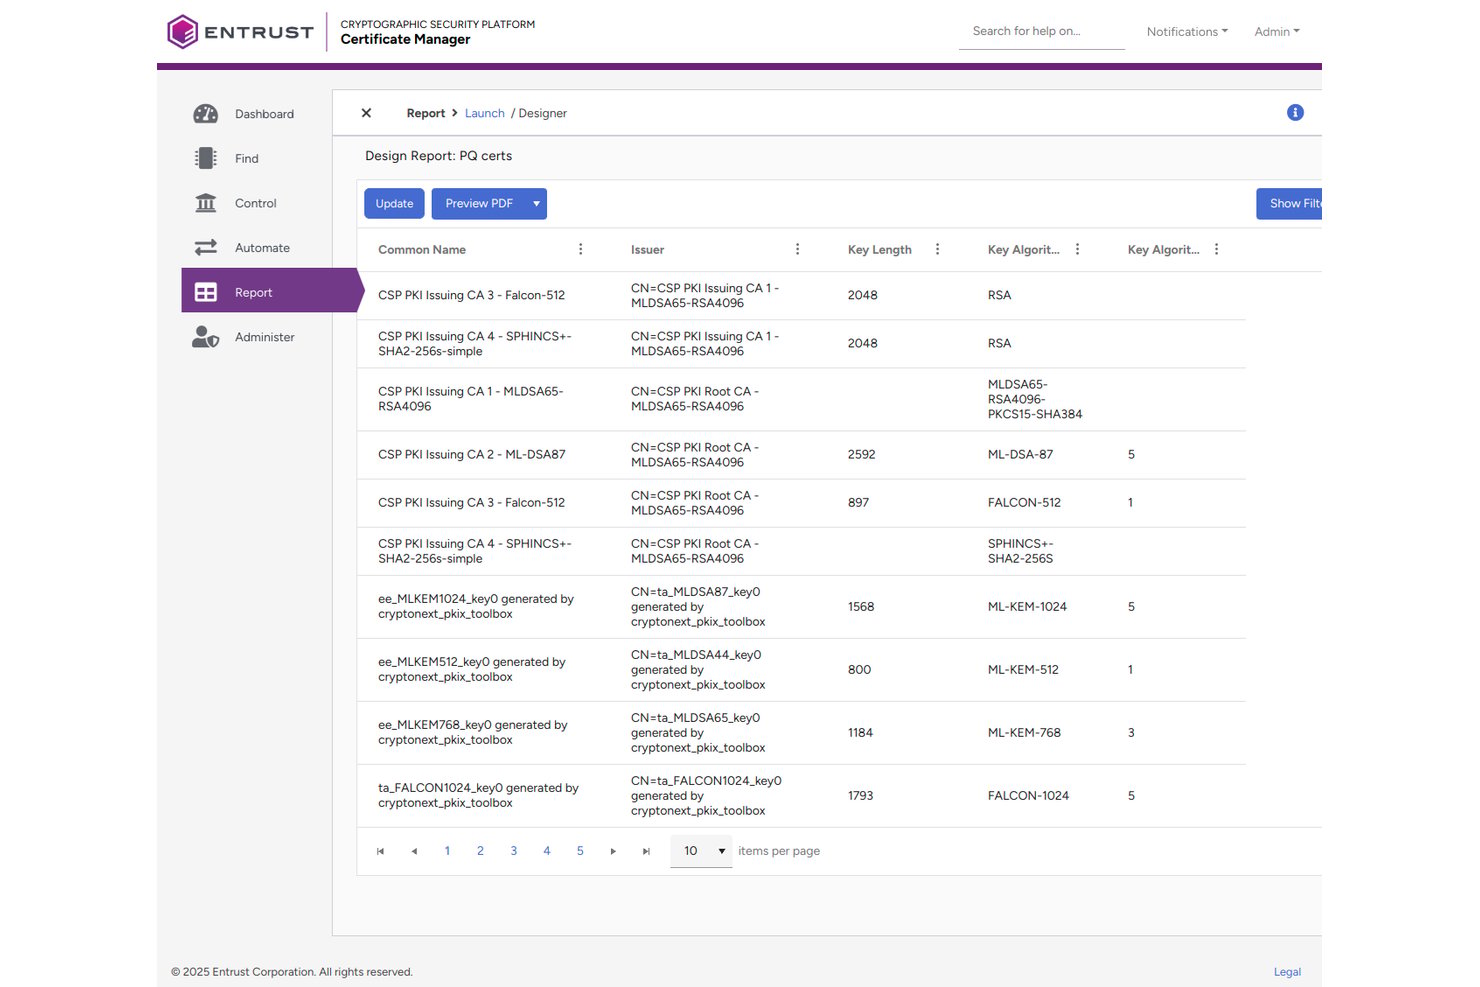Select row CSP PKI Issuing CA 1 - MLDSA65-RSA4096
This screenshot has height=987, width=1480.
801,399
